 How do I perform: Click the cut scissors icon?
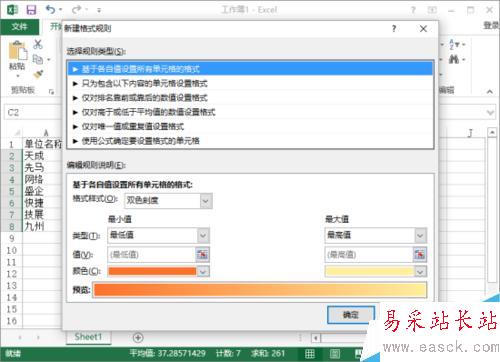[x=38, y=44]
